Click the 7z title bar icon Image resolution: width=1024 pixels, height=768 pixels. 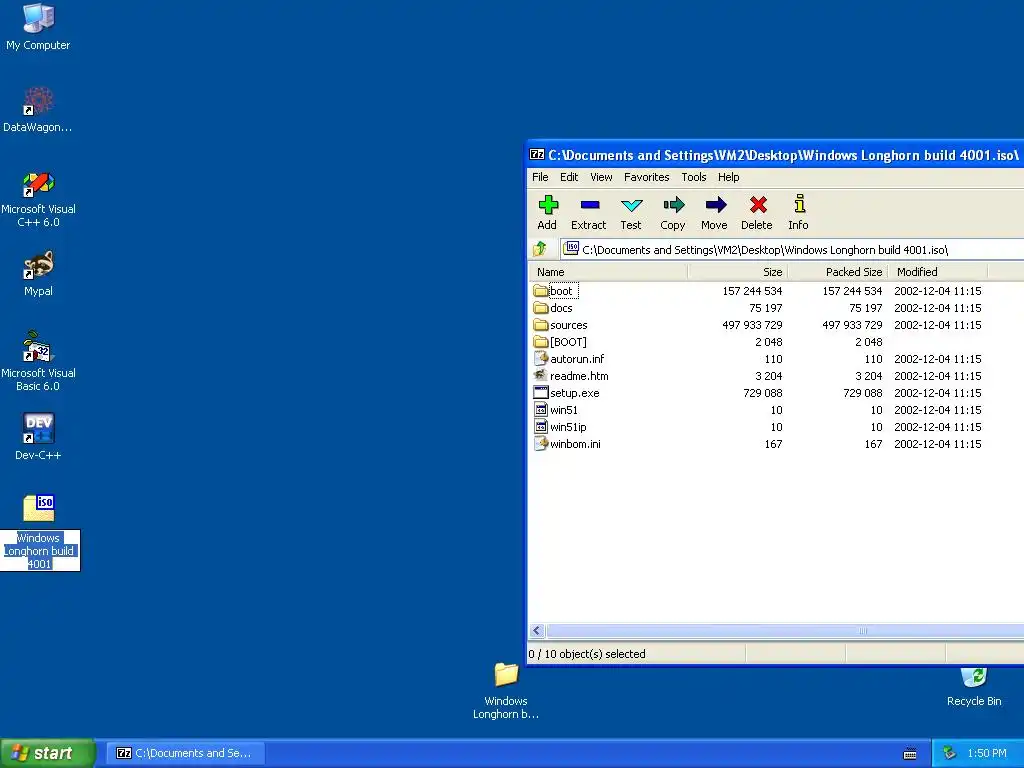pos(537,155)
